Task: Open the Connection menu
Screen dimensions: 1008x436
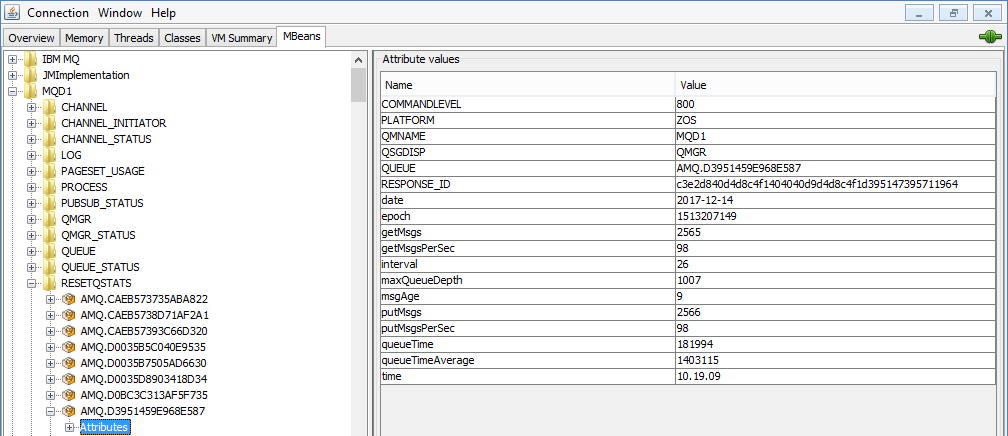Action: click(60, 13)
